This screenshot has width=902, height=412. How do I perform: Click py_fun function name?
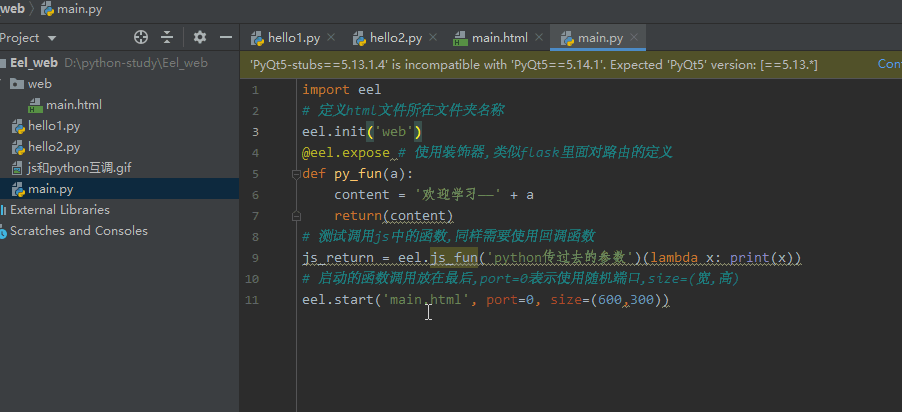[358, 174]
